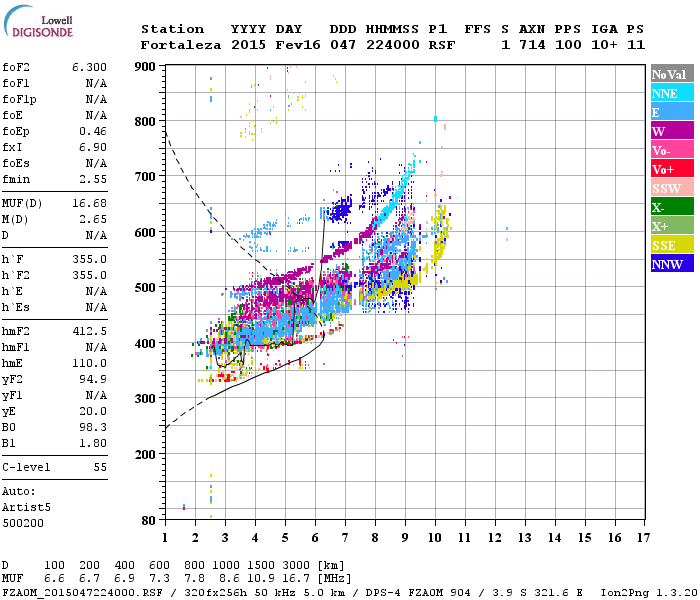Select the NNE cyan legend swatch

click(x=672, y=93)
